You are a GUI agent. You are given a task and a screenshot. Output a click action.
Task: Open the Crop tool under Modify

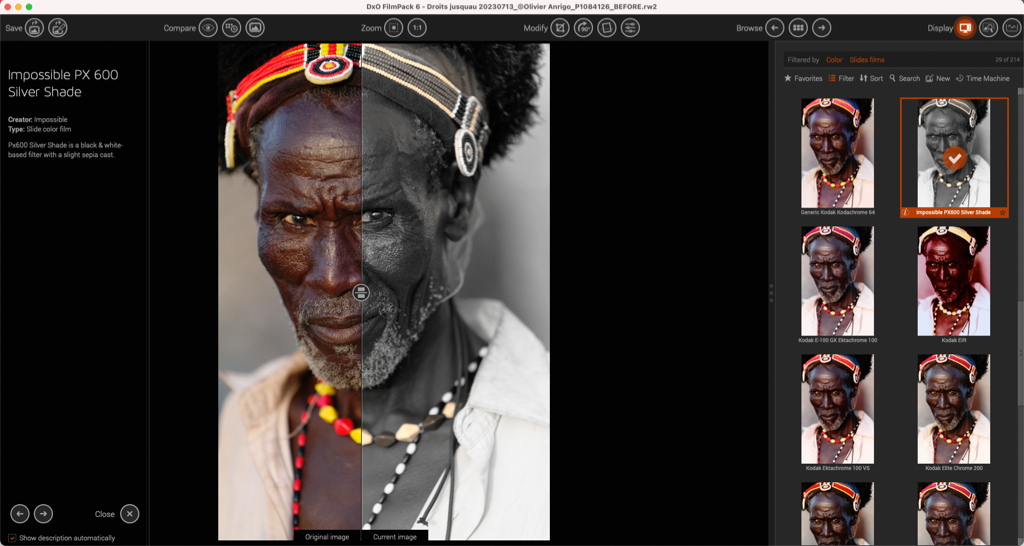560,28
